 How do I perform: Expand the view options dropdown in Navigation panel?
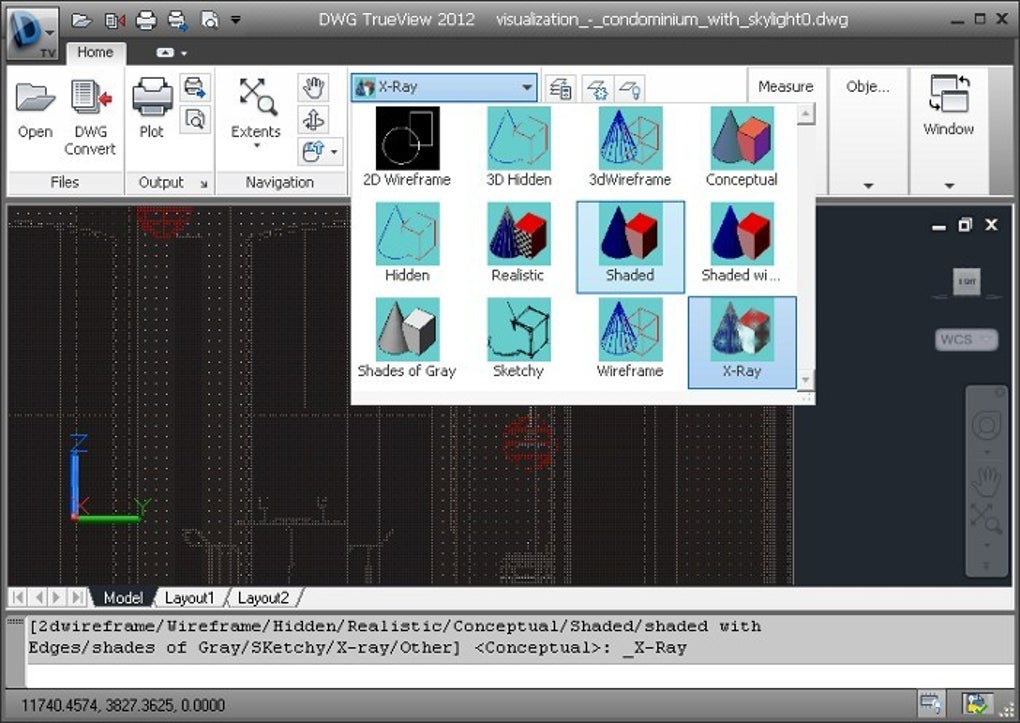pos(334,152)
